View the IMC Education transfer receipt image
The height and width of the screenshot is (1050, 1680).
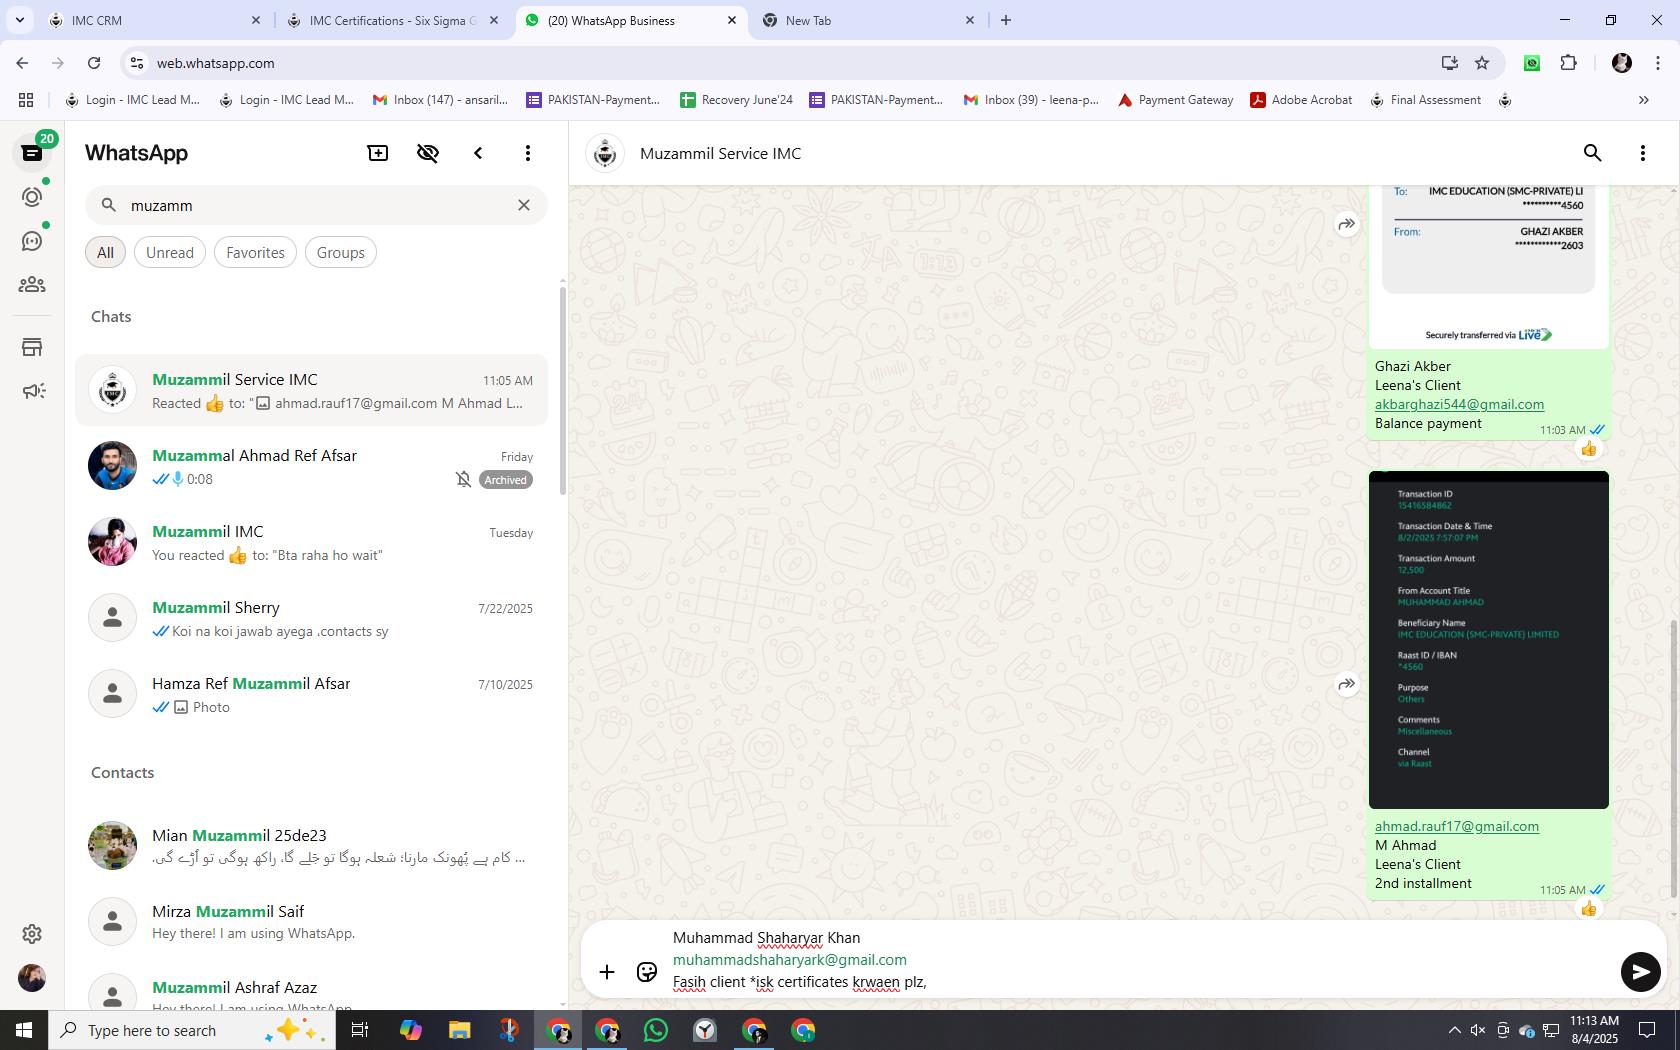(x=1489, y=266)
